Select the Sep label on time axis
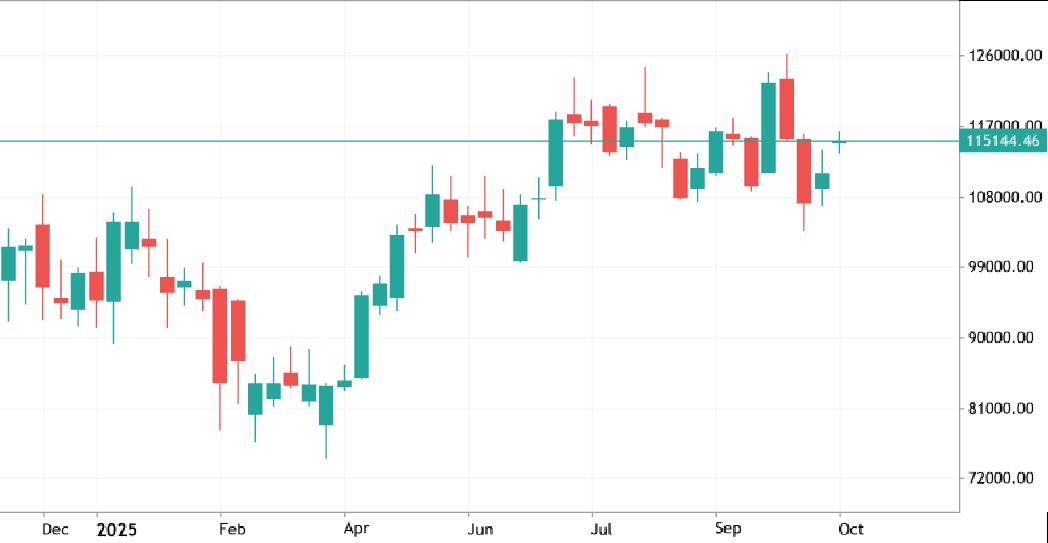This screenshot has height=543, width=1048. (728, 528)
